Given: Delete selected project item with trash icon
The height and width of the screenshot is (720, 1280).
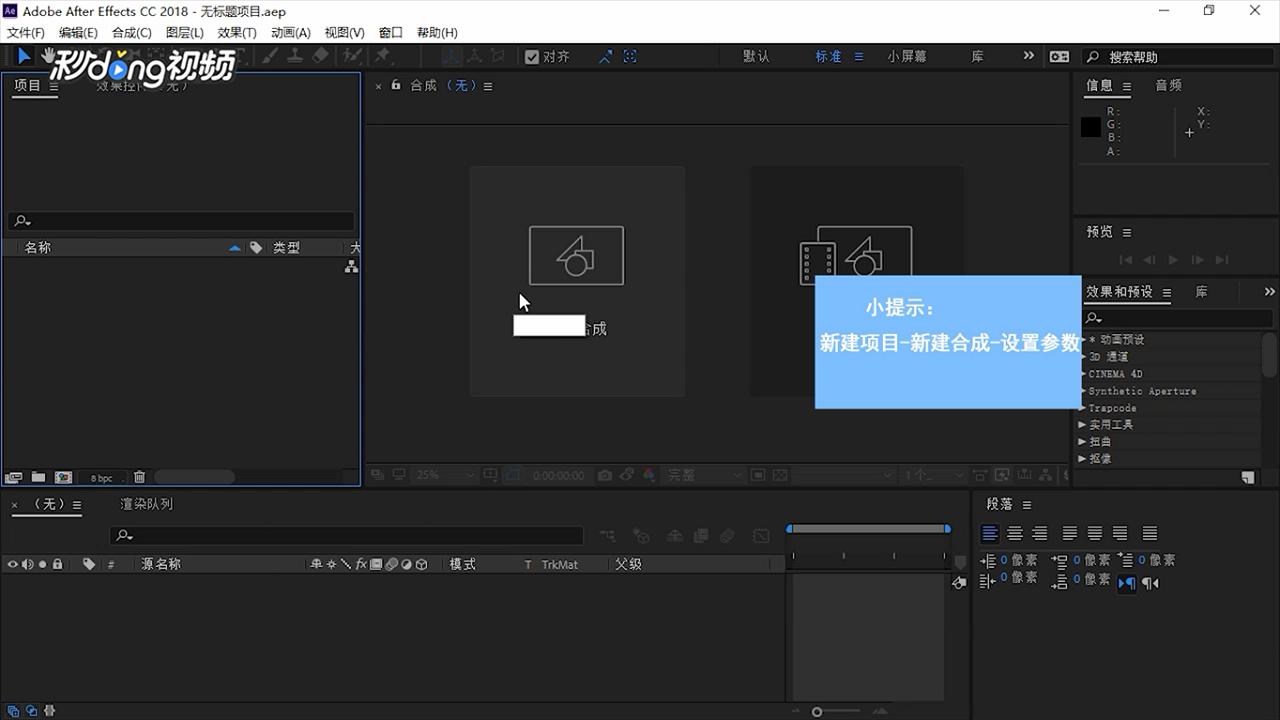Looking at the screenshot, I should point(139,477).
